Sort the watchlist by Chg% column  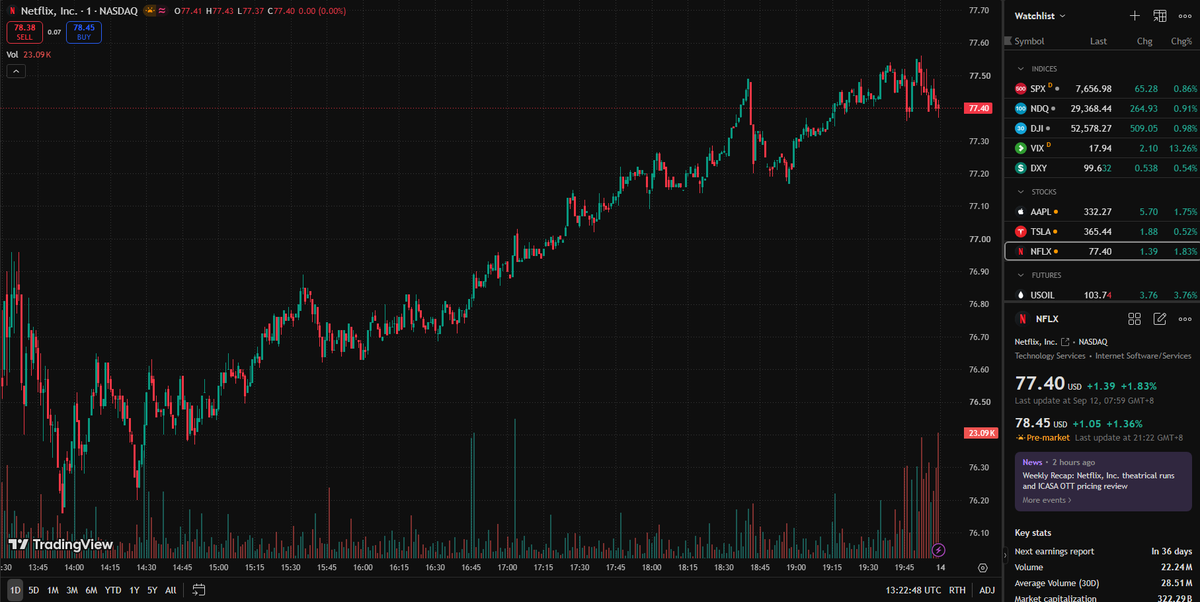point(1181,41)
